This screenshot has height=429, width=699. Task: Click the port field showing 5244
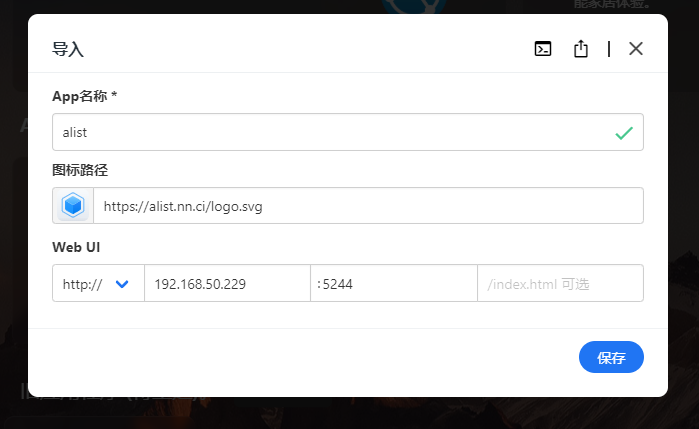[394, 283]
